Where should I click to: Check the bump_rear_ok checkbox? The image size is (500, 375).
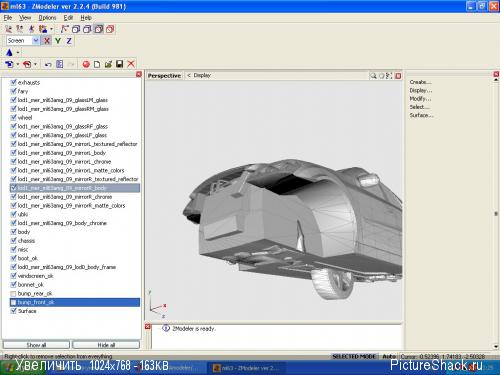click(13, 293)
